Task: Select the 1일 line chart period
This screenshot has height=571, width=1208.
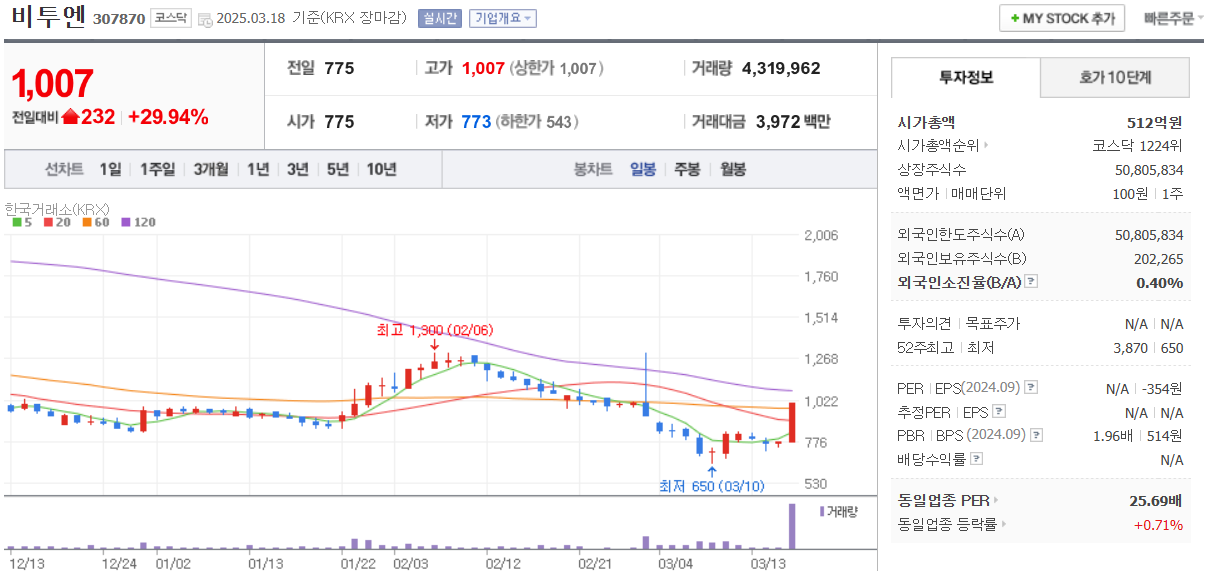Action: point(110,169)
